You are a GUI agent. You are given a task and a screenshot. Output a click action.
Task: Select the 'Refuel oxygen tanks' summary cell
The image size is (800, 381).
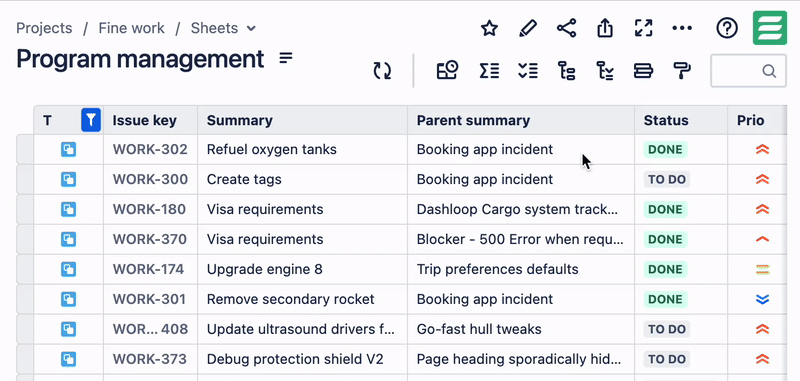(303, 149)
